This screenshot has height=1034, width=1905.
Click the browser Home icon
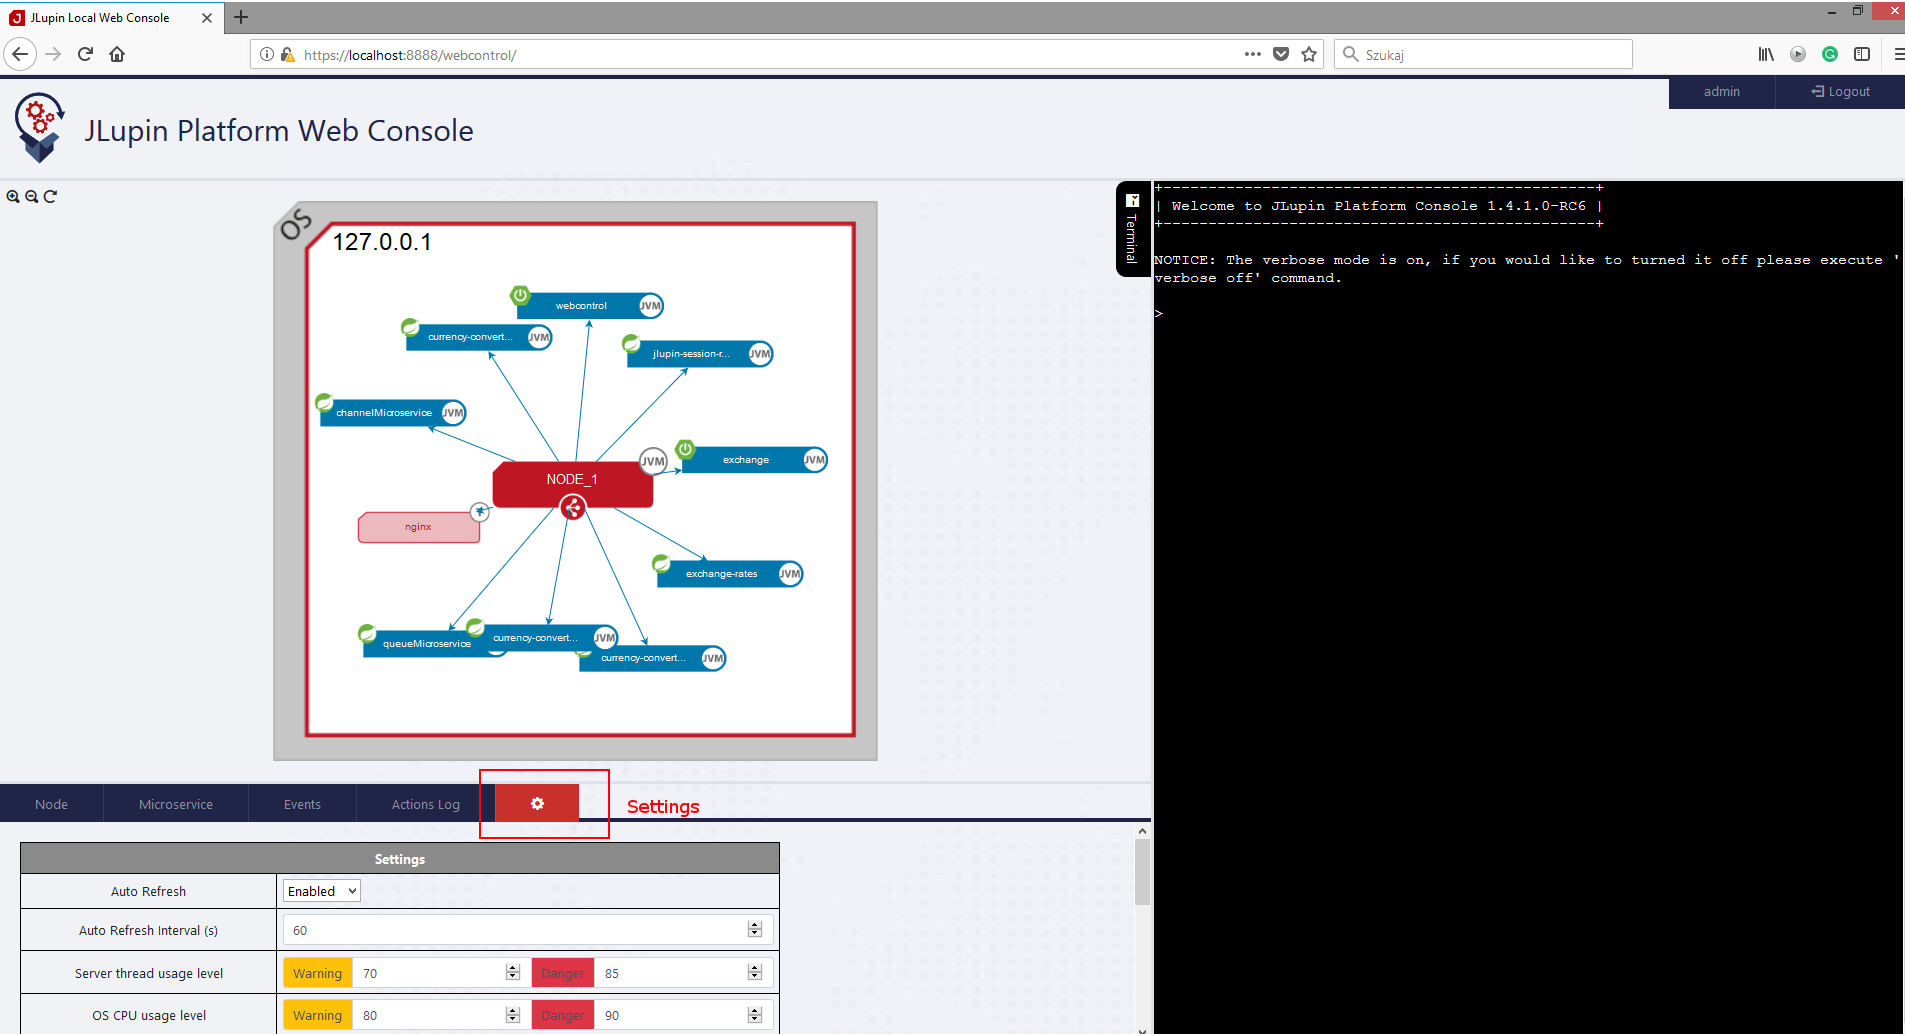(117, 55)
